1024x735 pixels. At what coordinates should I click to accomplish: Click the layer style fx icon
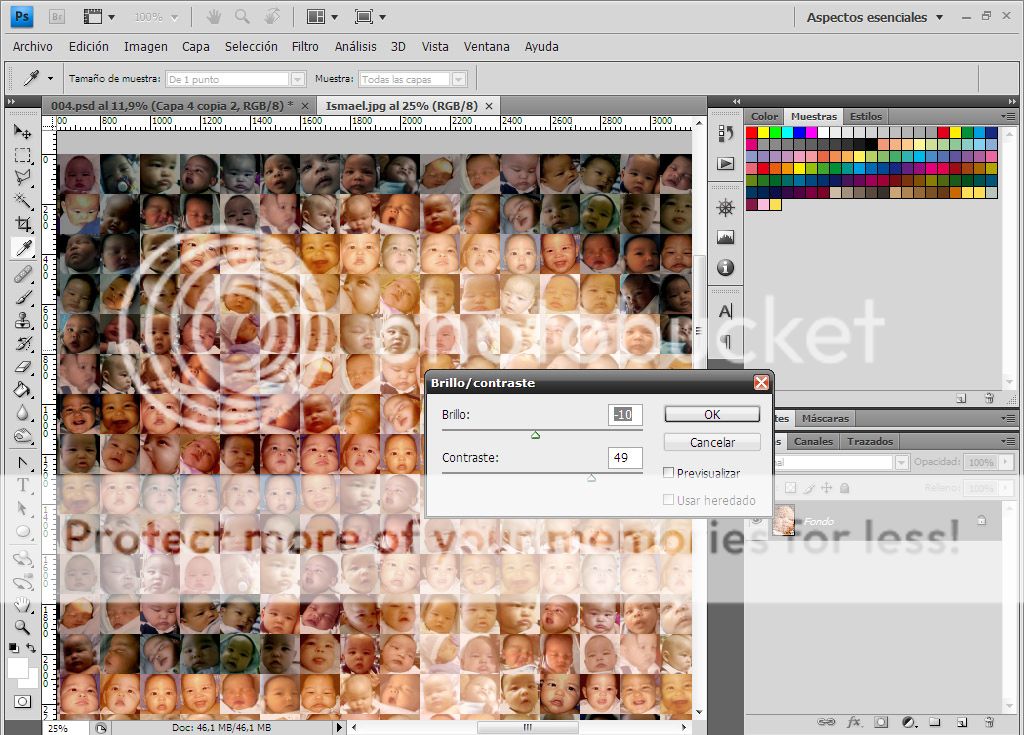click(854, 722)
